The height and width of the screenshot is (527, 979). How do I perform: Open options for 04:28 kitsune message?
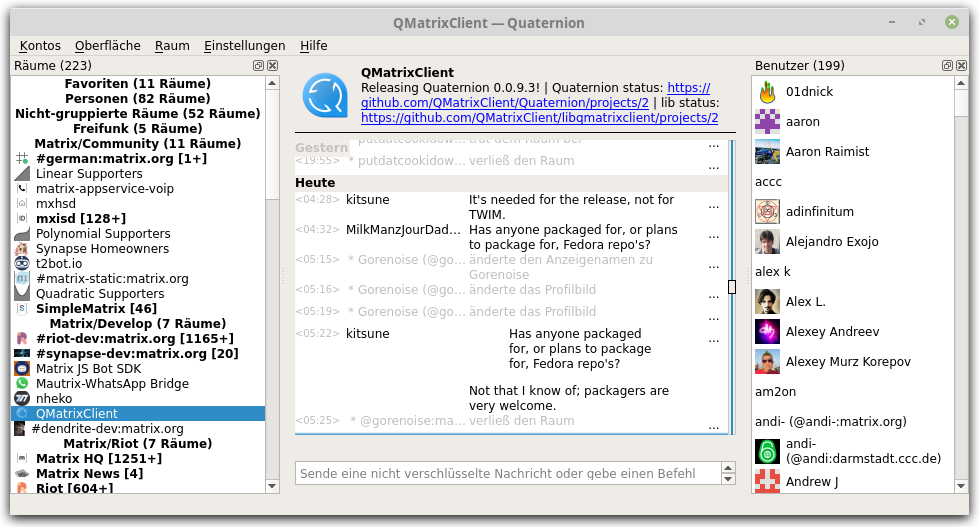pos(714,206)
